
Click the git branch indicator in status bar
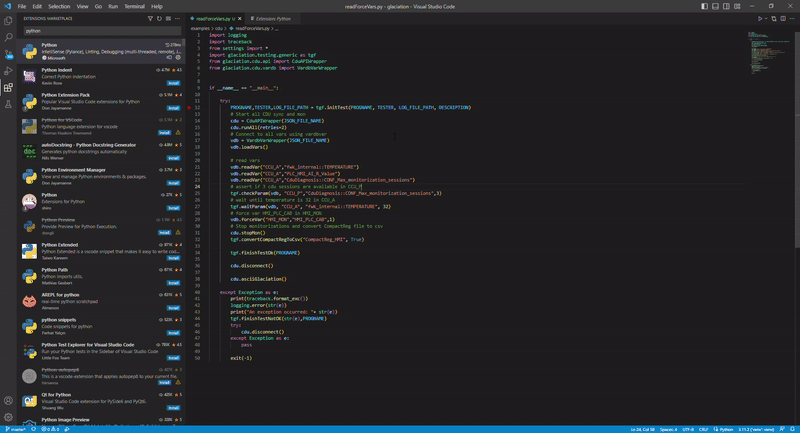16,429
